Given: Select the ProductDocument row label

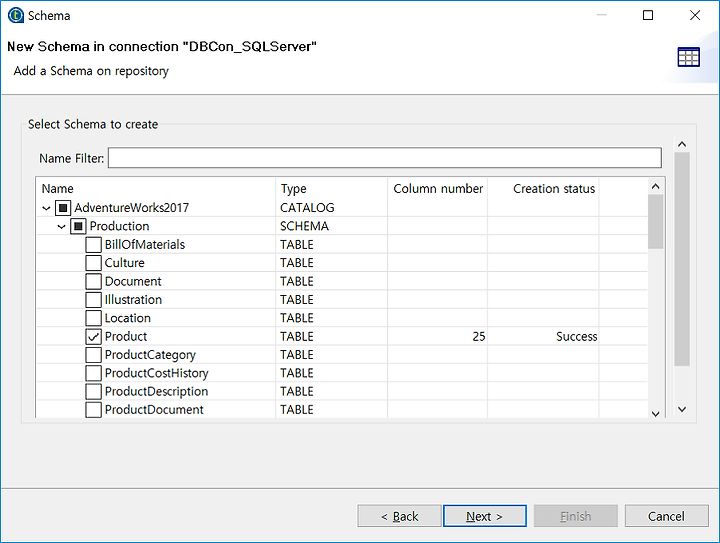Looking at the screenshot, I should [154, 410].
